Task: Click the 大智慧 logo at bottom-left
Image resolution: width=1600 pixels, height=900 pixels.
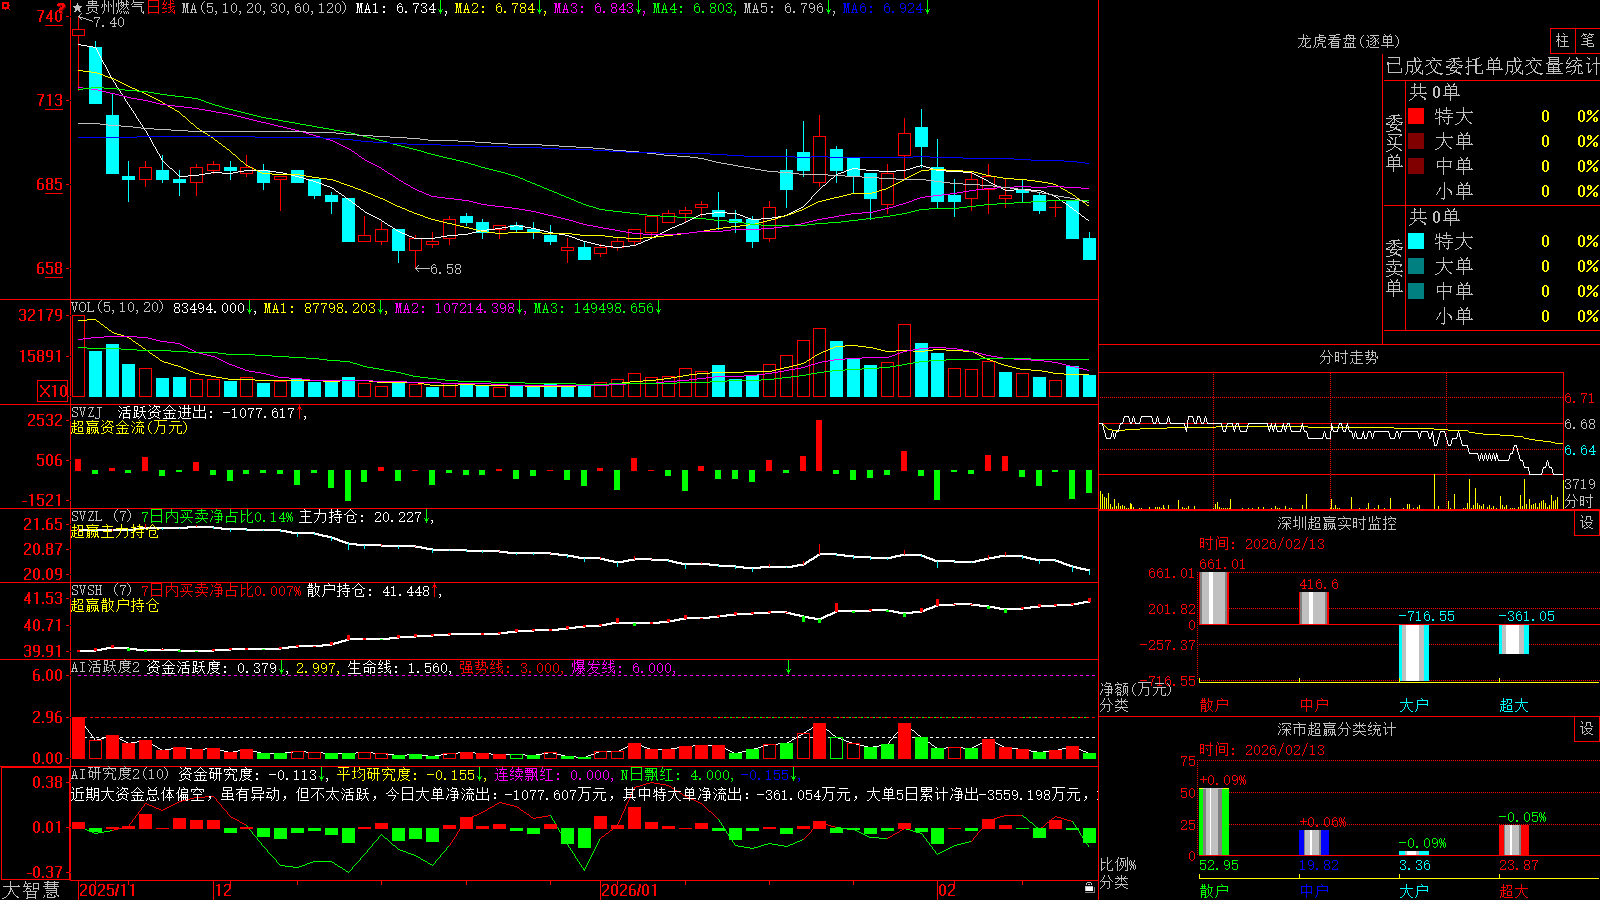Action: tap(30, 890)
